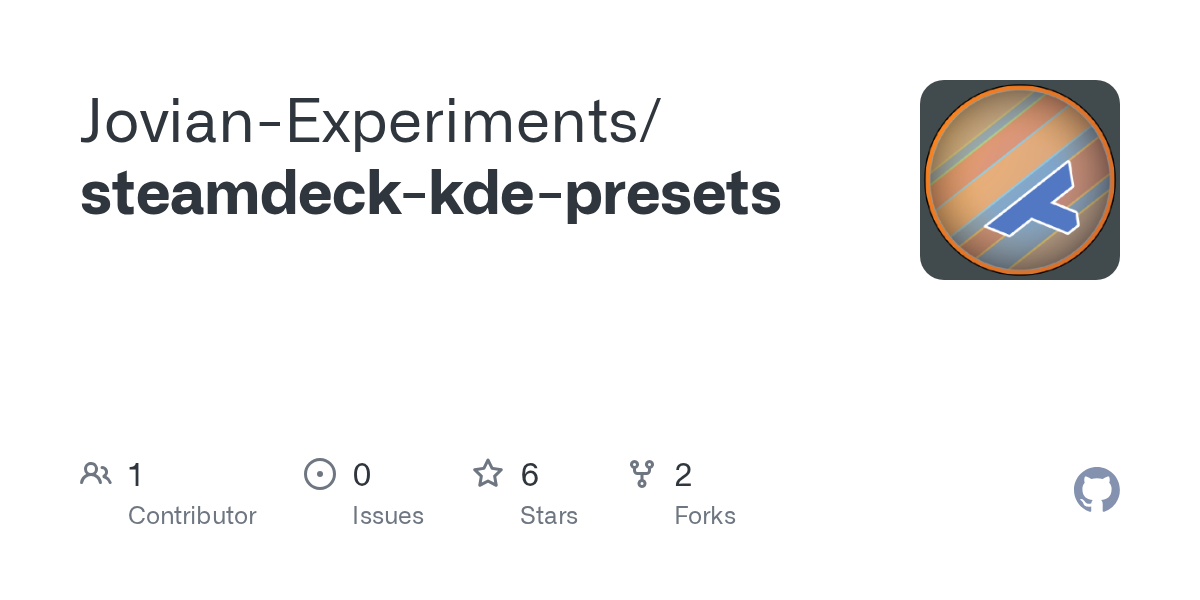
Task: Open the Jovian-Experiments owner name
Action: pyautogui.click(x=355, y=122)
